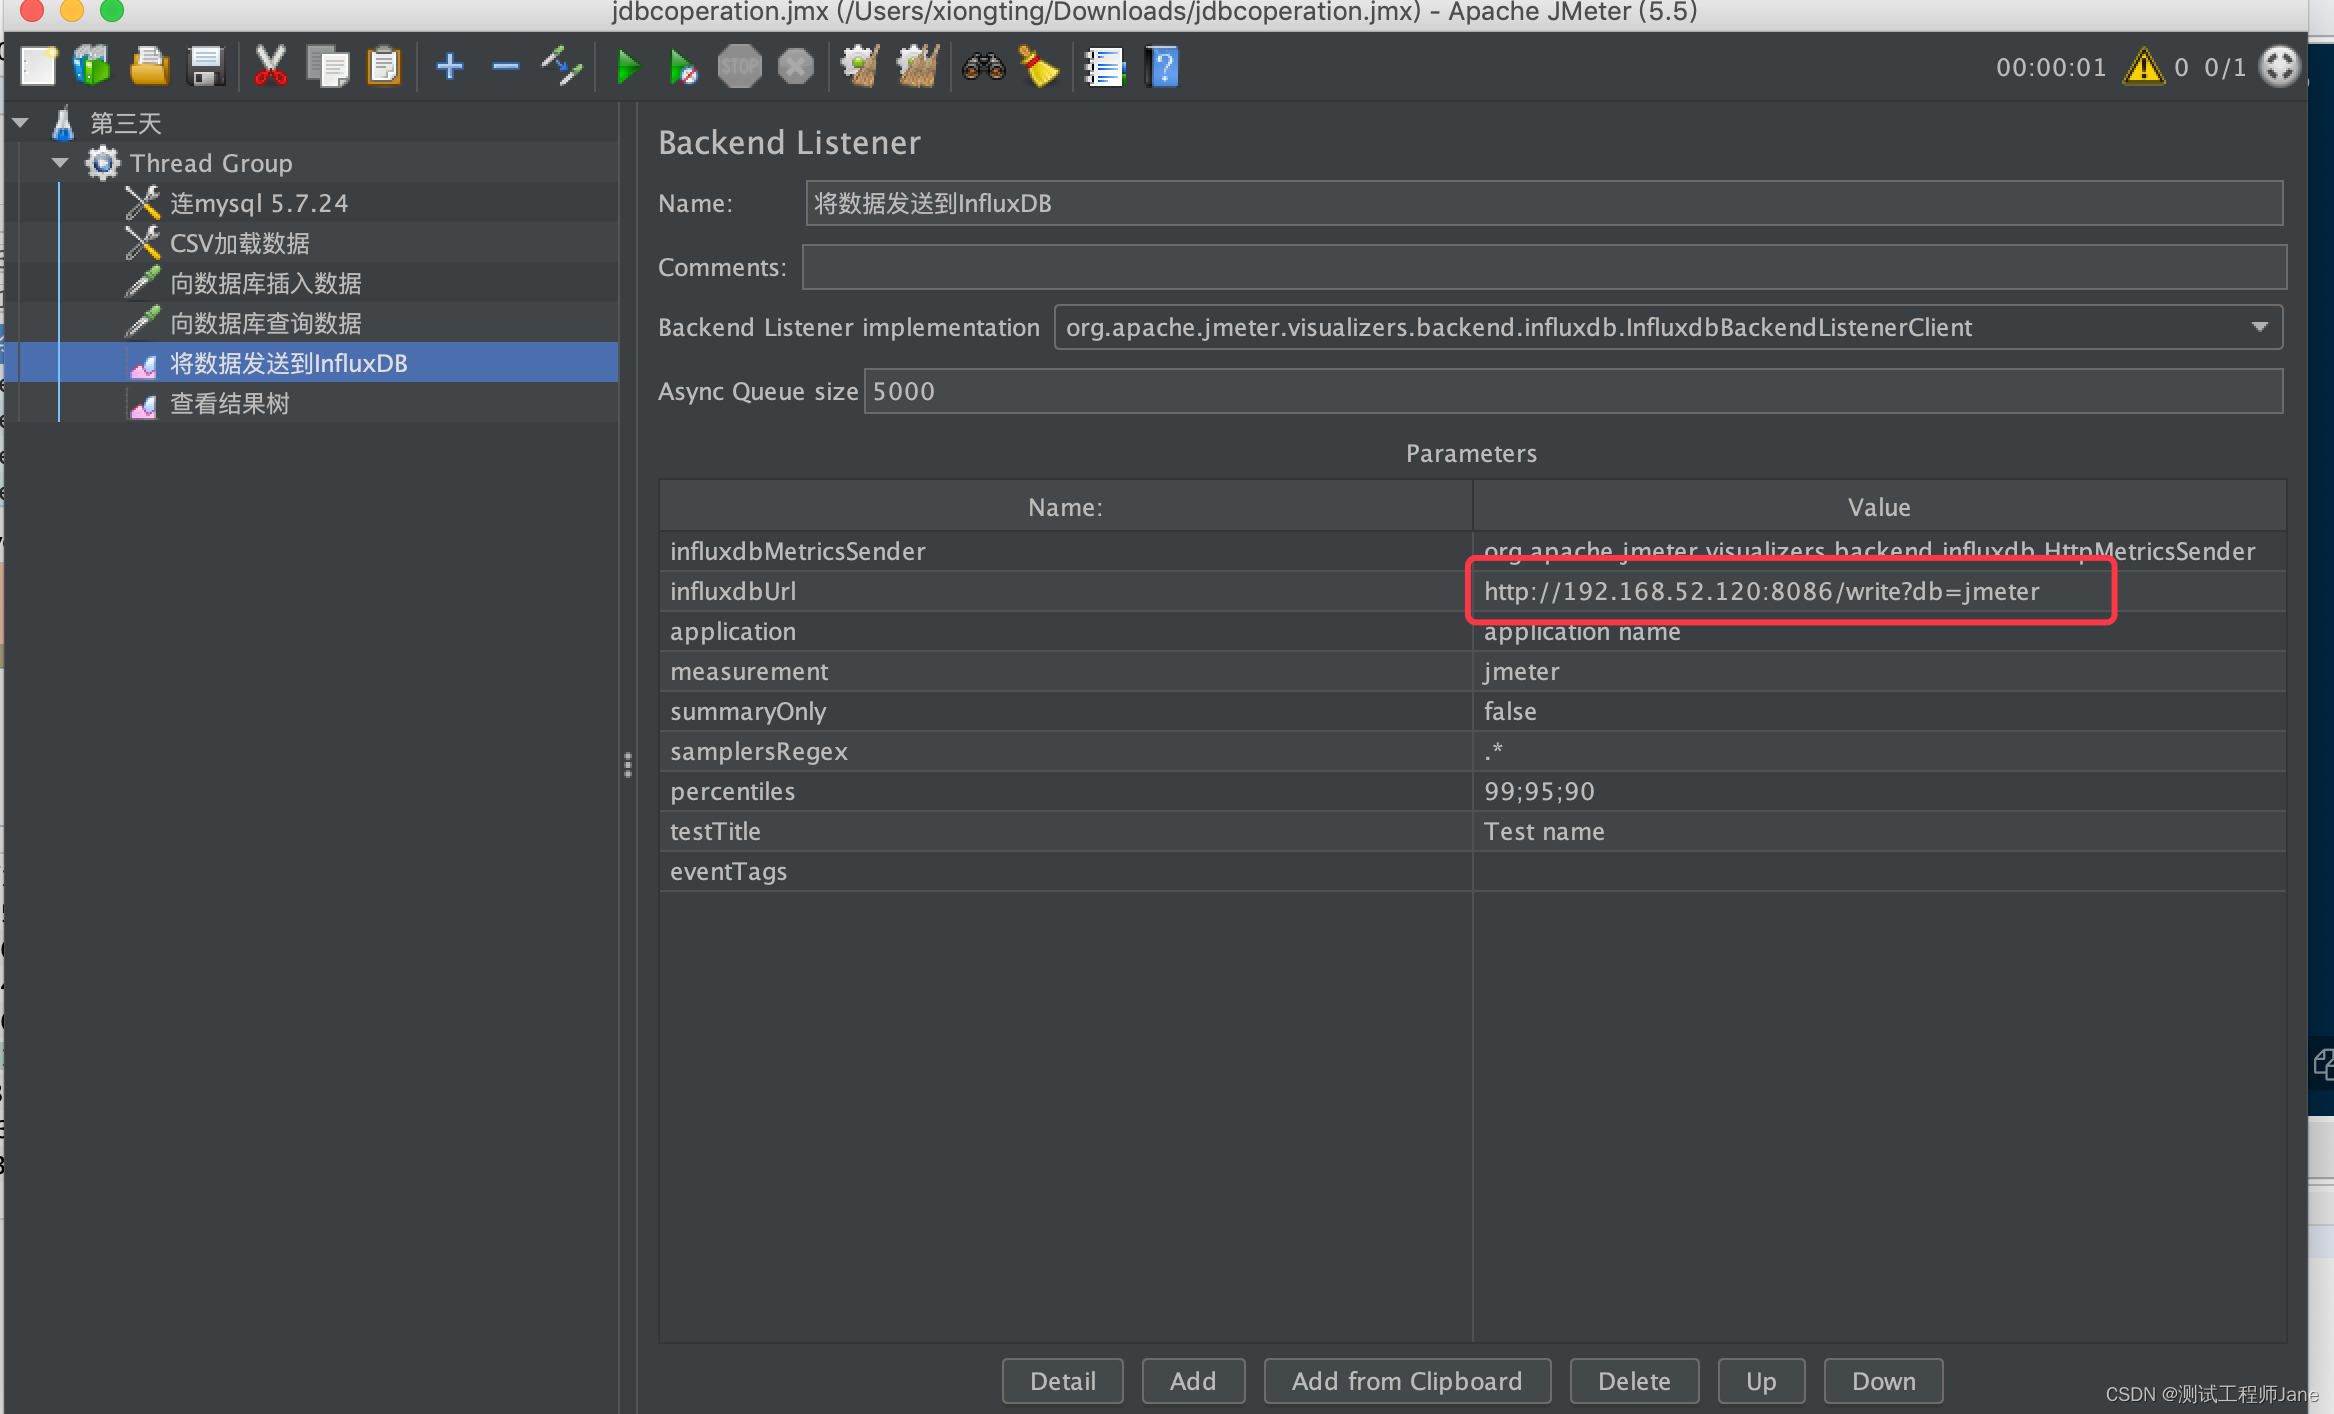This screenshot has height=1414, width=2334.
Task: Collapse the Thread Group node
Action: coord(60,162)
